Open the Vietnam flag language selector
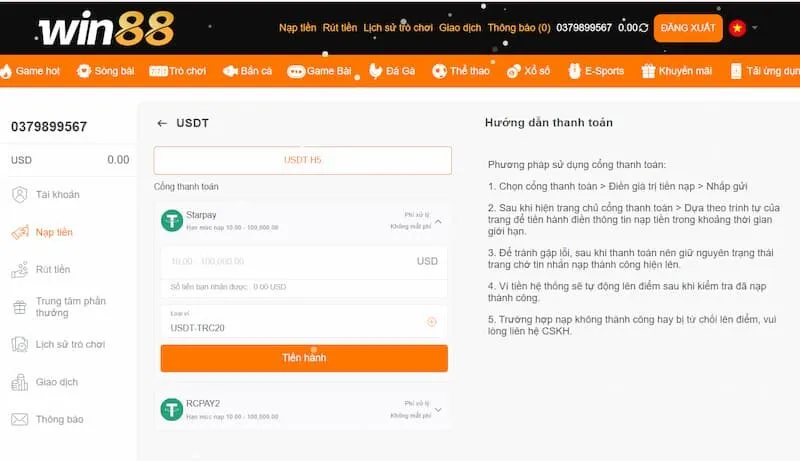The image size is (800, 461). tap(738, 28)
